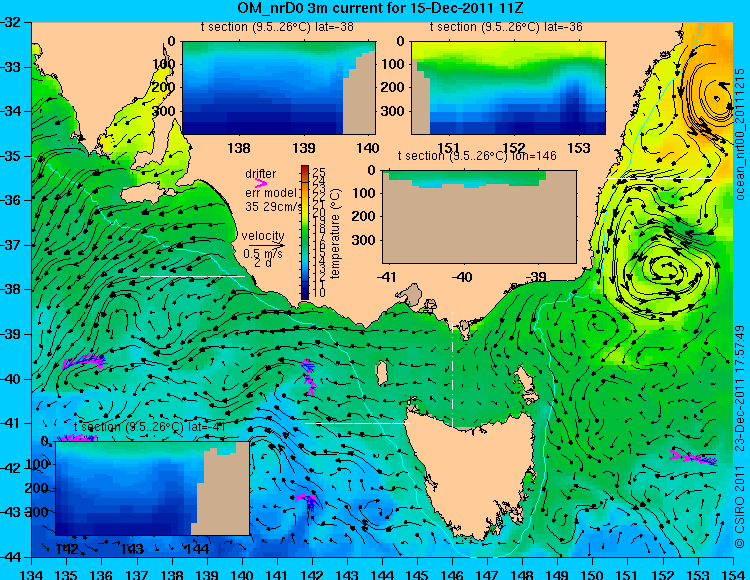Image resolution: width=750 pixels, height=580 pixels.
Task: Select the 'drifter' legend label
Action: (261, 174)
